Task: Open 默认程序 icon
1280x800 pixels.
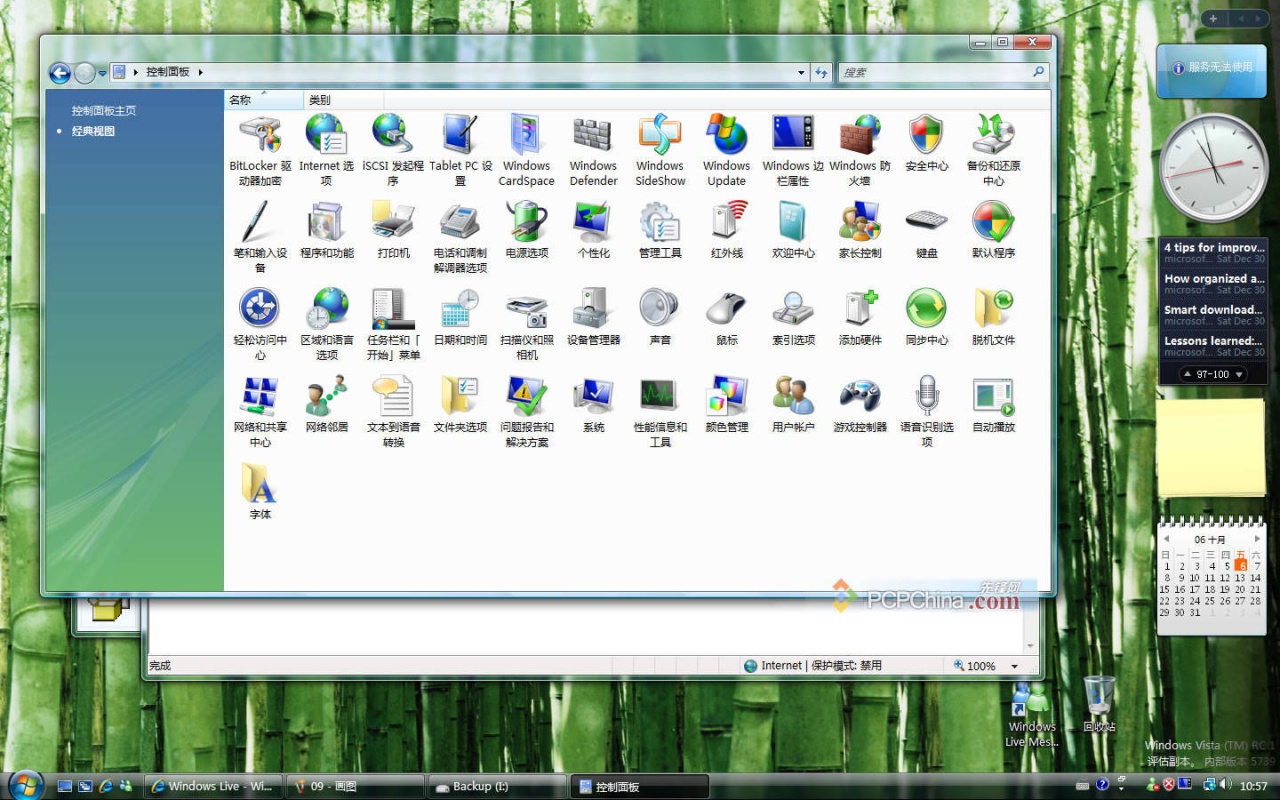Action: [x=993, y=221]
